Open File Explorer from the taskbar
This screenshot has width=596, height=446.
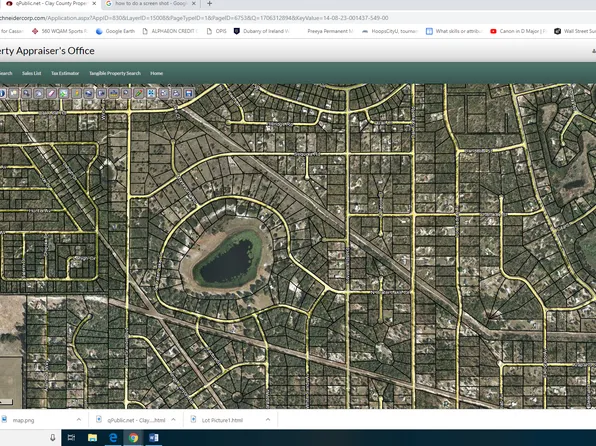[92, 438]
